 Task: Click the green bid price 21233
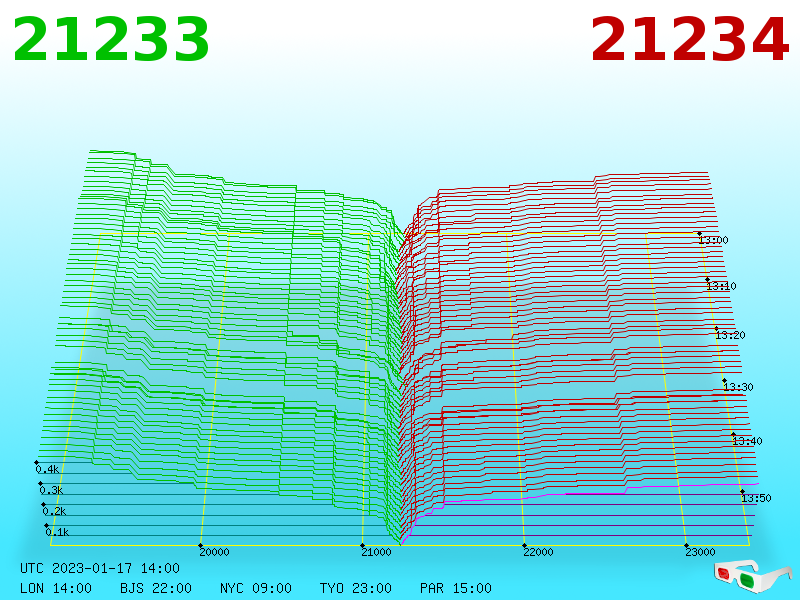[x=111, y=40]
